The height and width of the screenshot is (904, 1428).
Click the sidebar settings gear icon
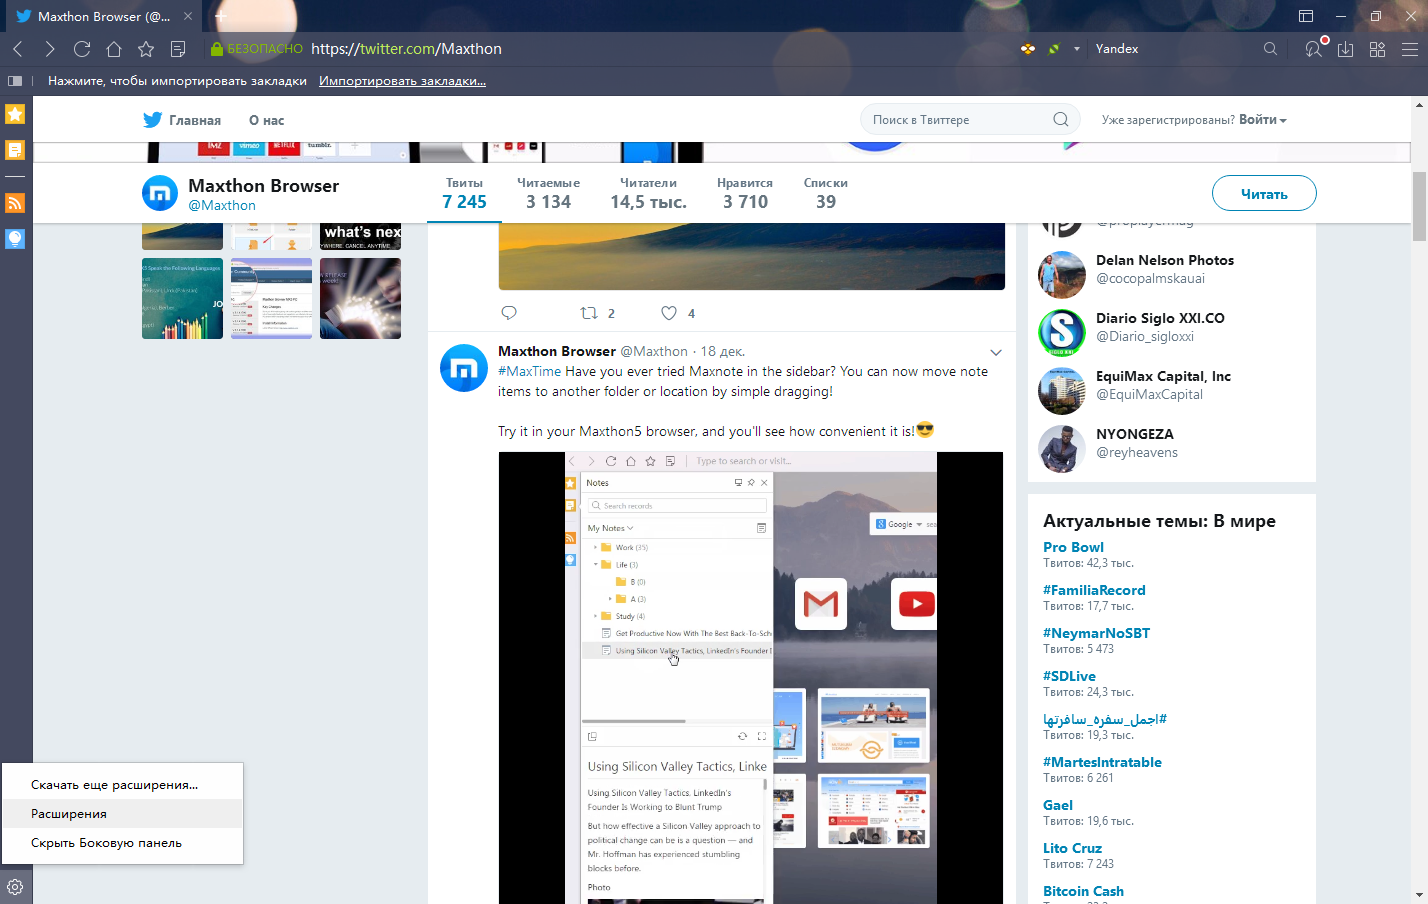15,887
